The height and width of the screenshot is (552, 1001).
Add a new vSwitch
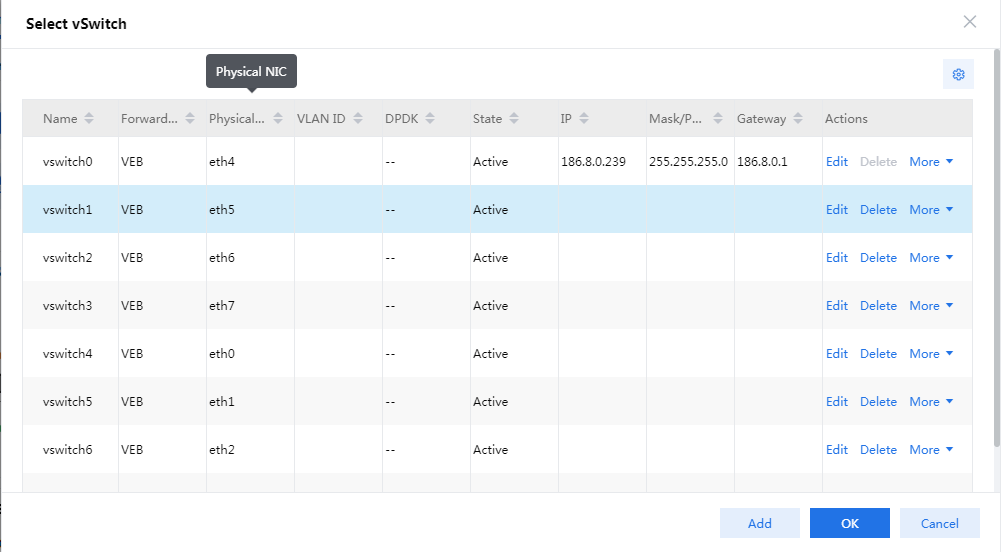click(760, 523)
